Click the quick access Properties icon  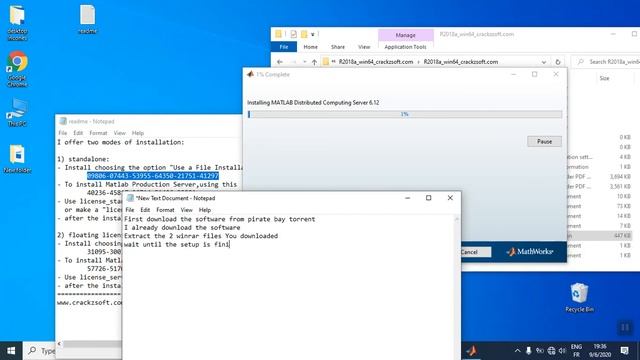[x=293, y=34]
